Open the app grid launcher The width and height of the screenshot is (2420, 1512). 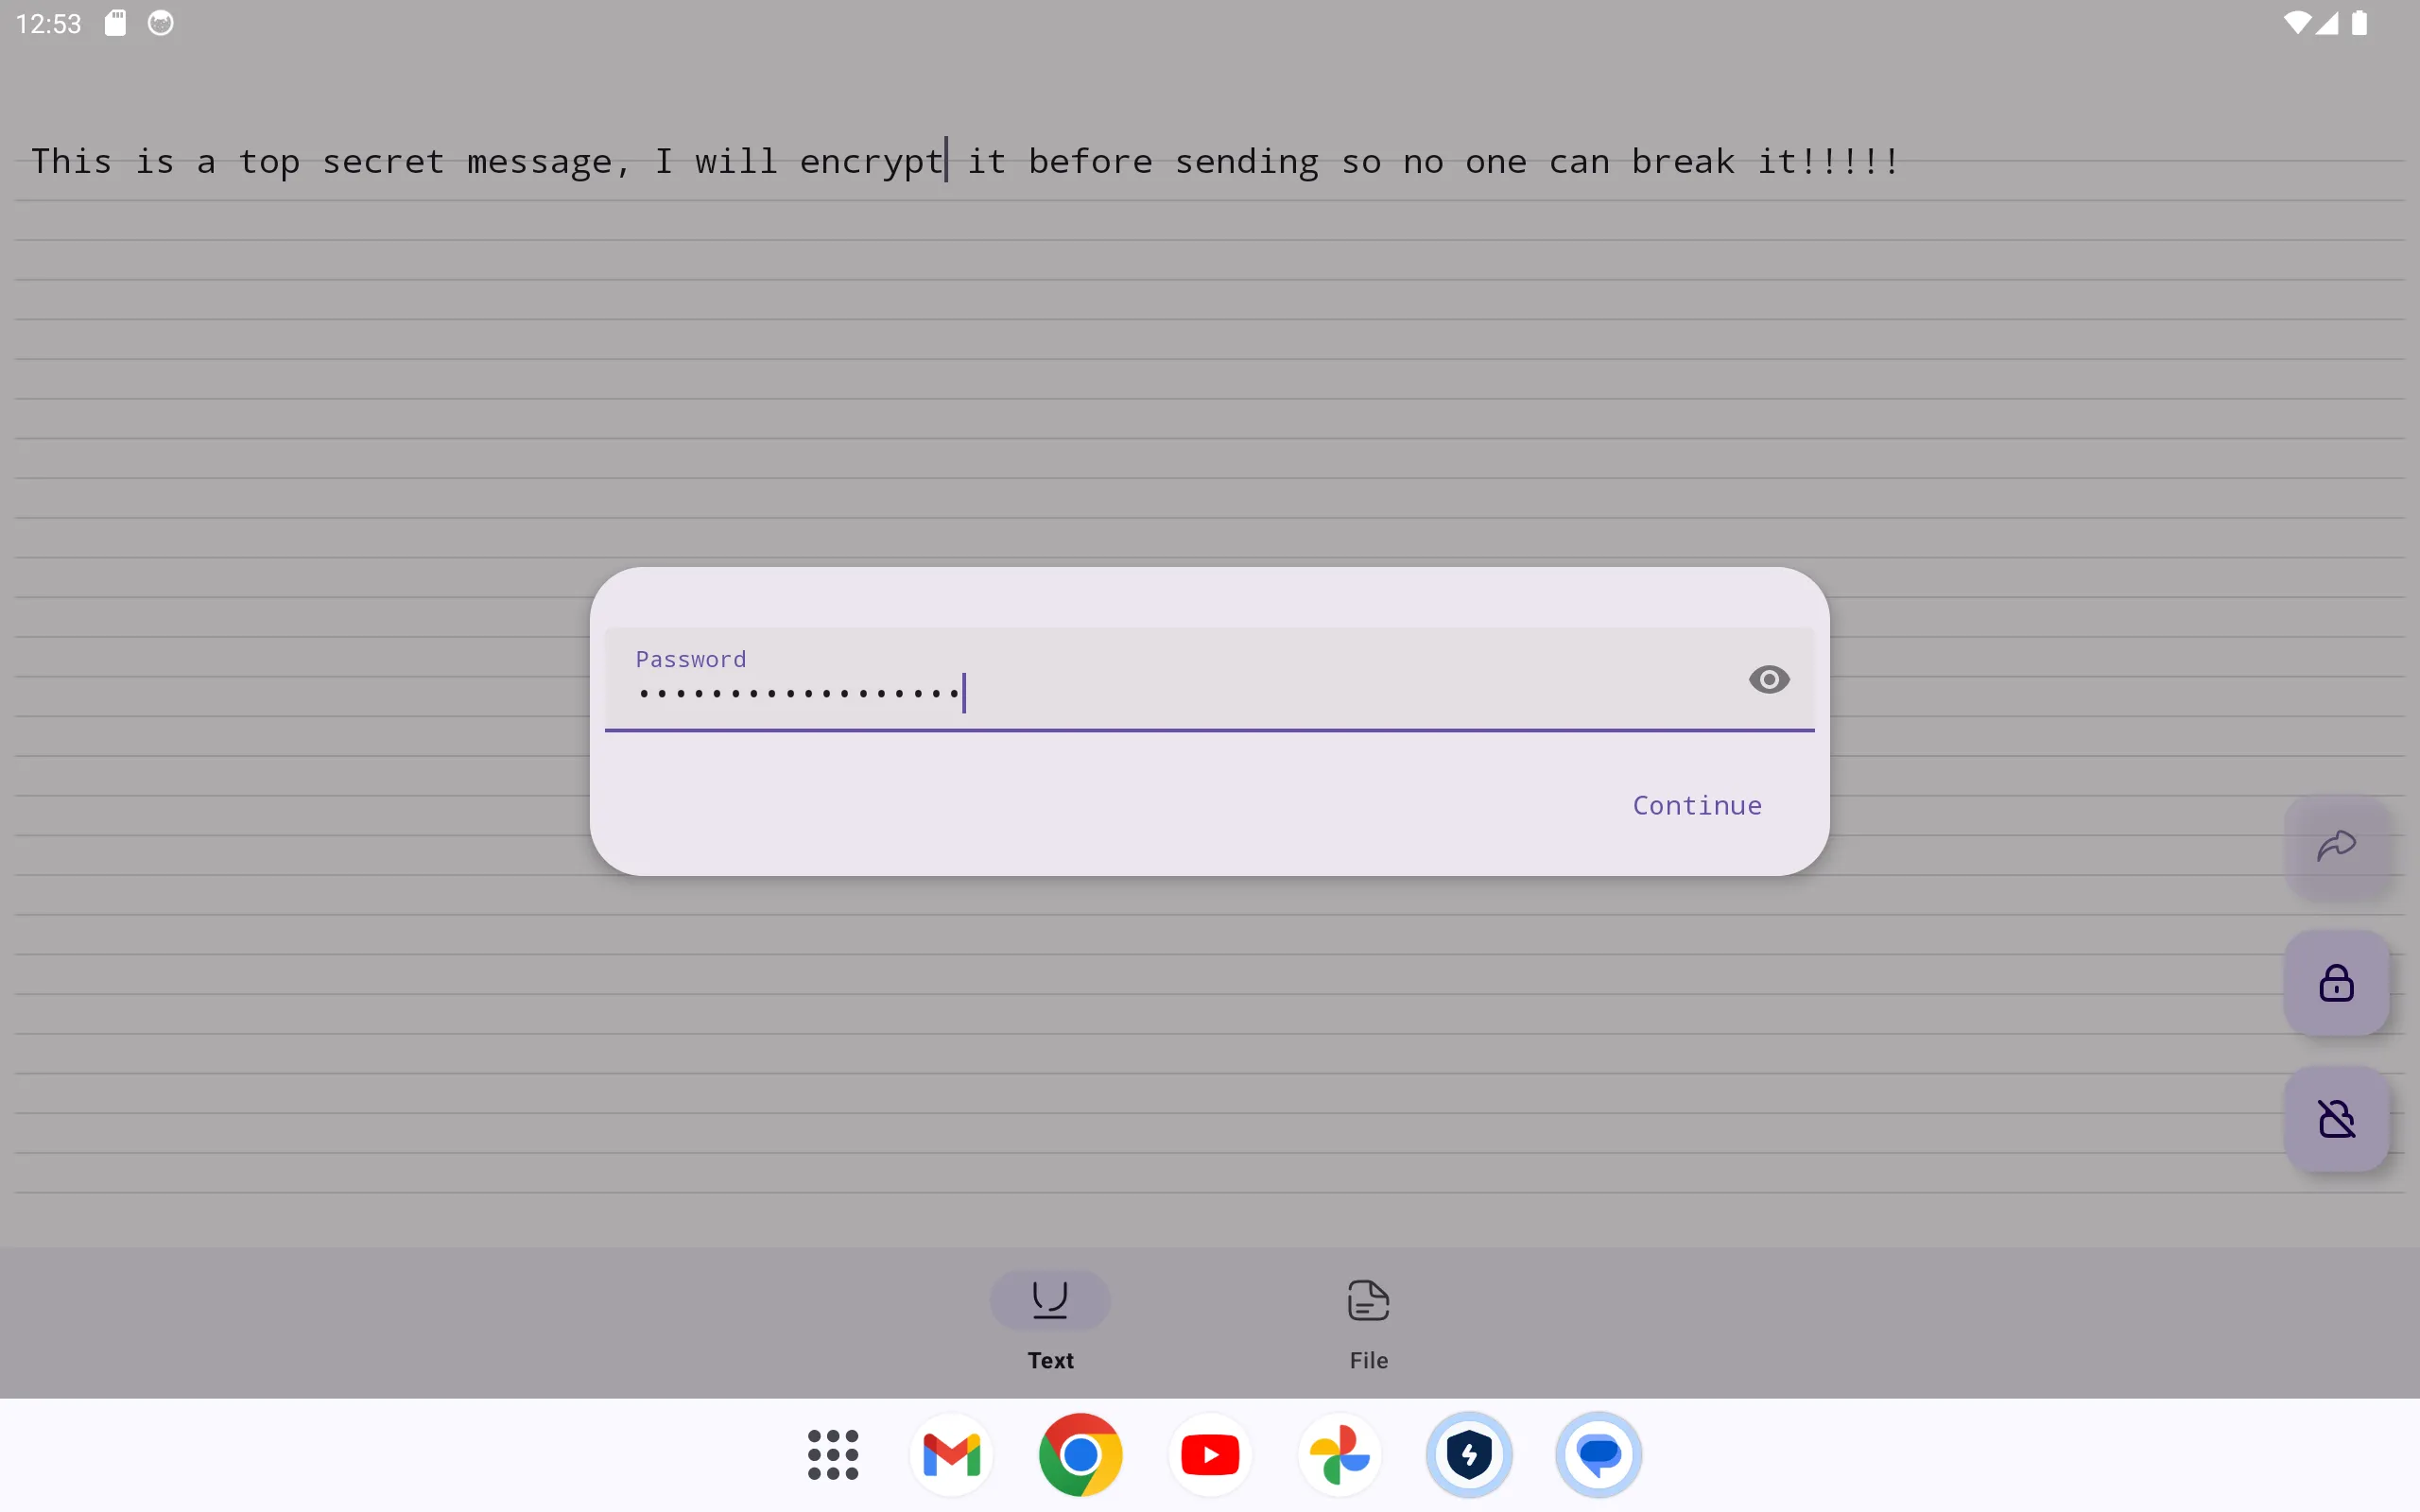[833, 1452]
